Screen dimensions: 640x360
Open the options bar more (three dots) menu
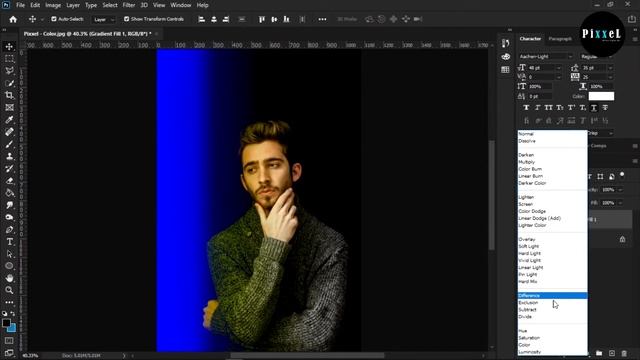(322, 19)
